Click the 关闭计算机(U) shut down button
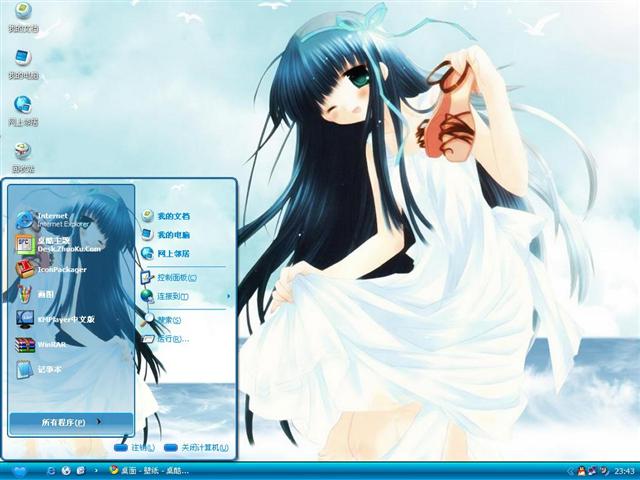 [196, 448]
